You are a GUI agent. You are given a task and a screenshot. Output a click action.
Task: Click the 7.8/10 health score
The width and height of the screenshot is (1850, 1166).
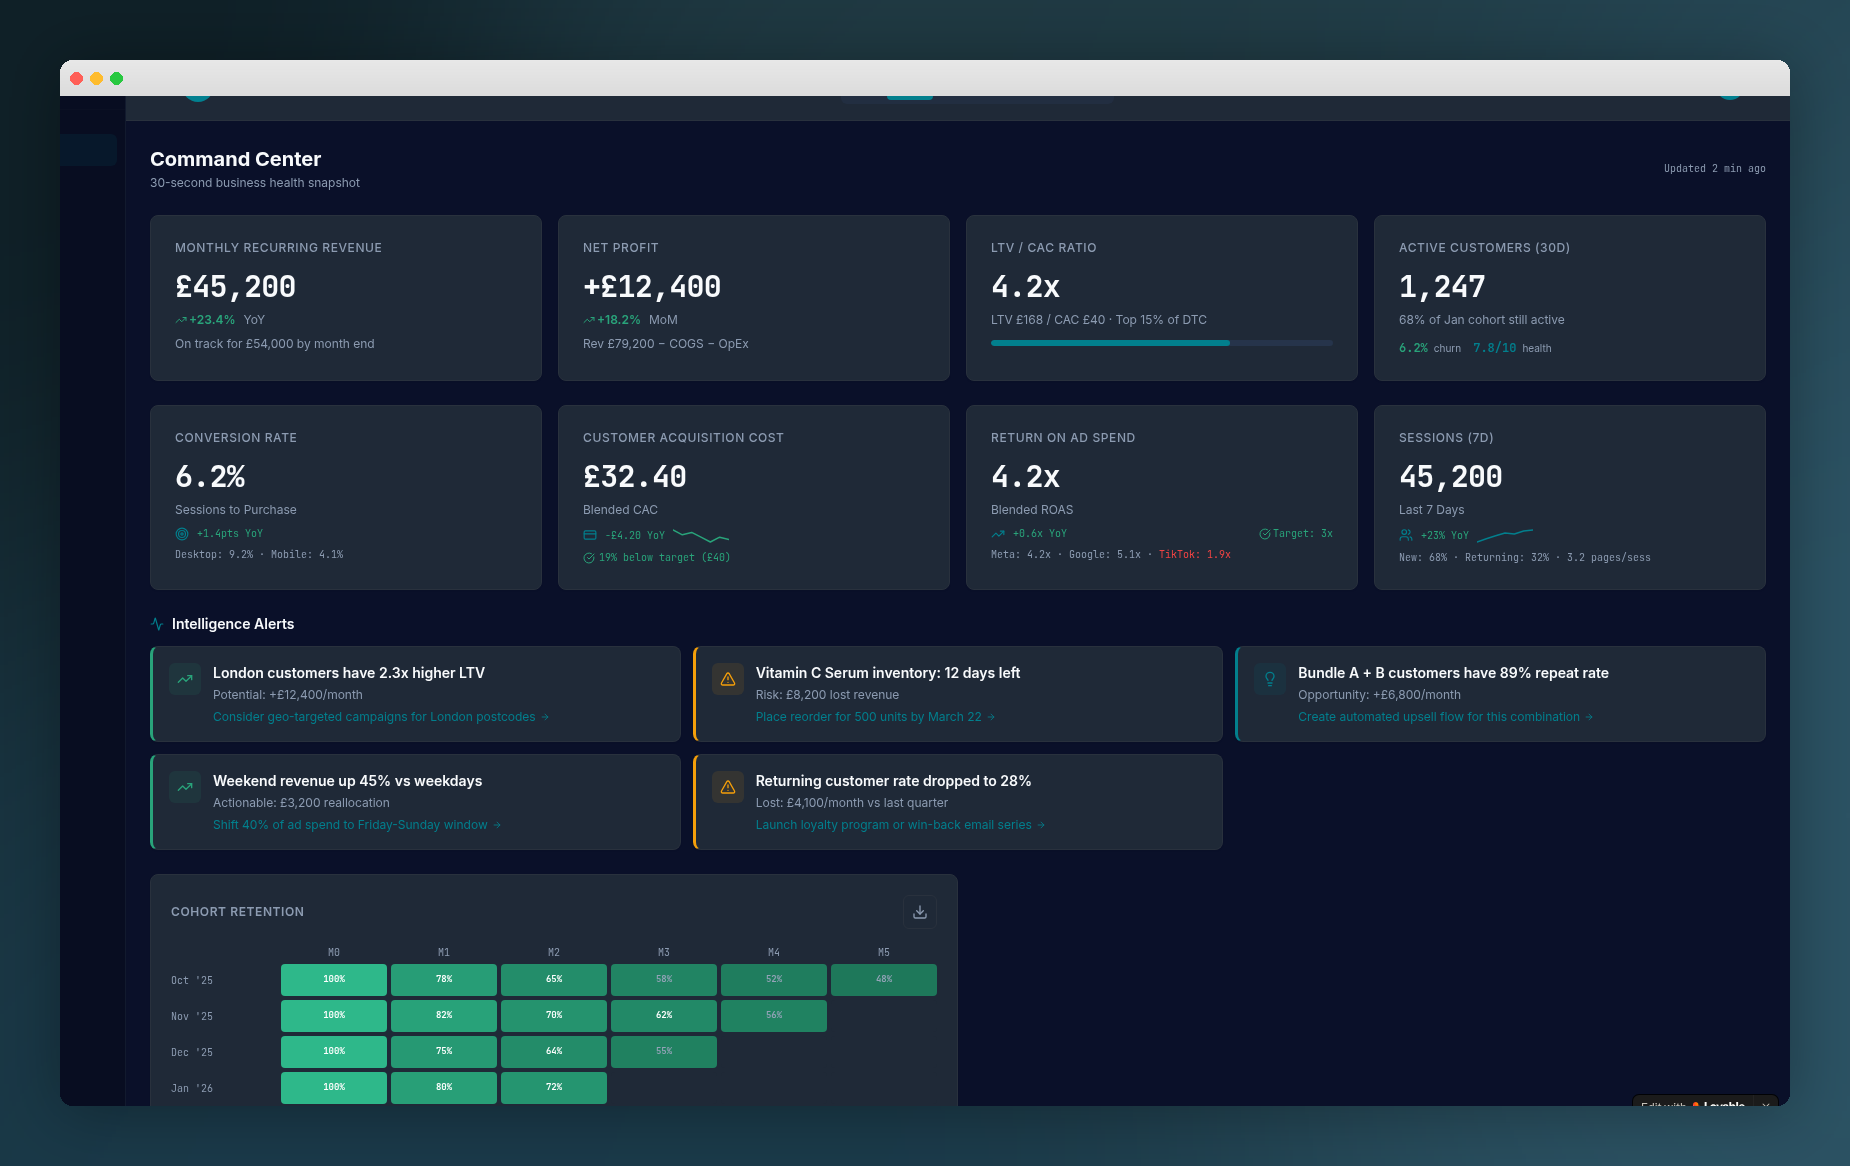[1495, 348]
